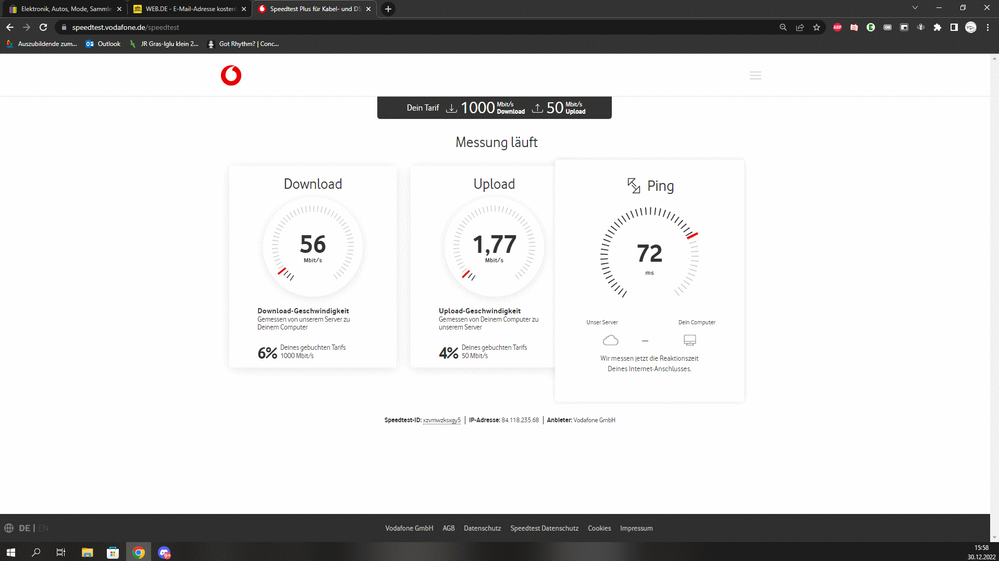Click the Dein Tarif banner
Viewport: 999px width, 561px height.
coord(494,108)
